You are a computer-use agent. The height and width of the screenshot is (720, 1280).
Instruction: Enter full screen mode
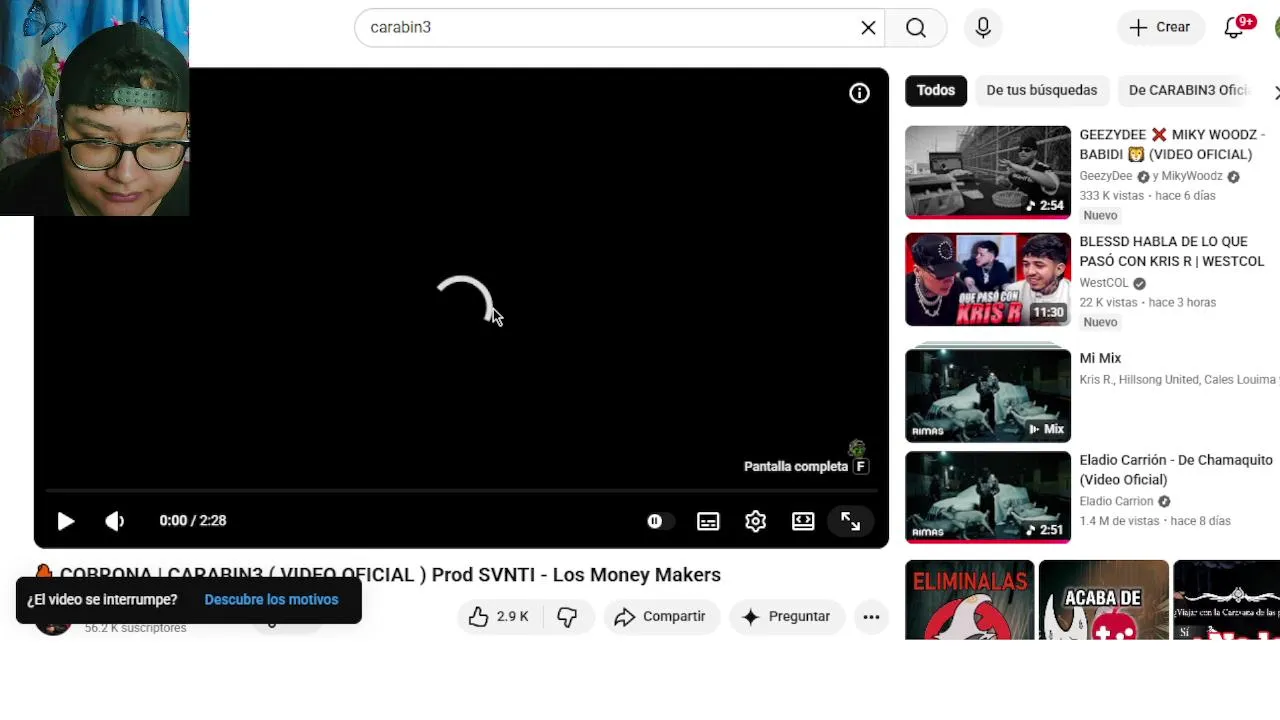click(x=851, y=521)
